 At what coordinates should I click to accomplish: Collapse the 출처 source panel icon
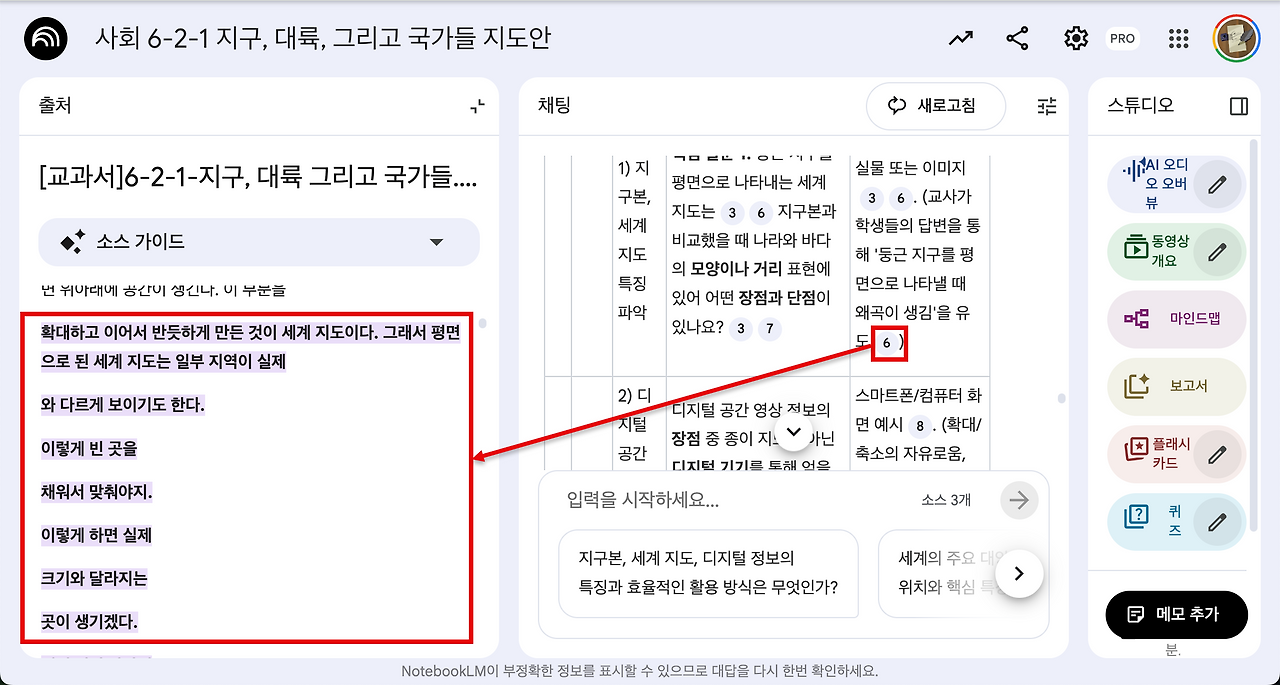[477, 106]
